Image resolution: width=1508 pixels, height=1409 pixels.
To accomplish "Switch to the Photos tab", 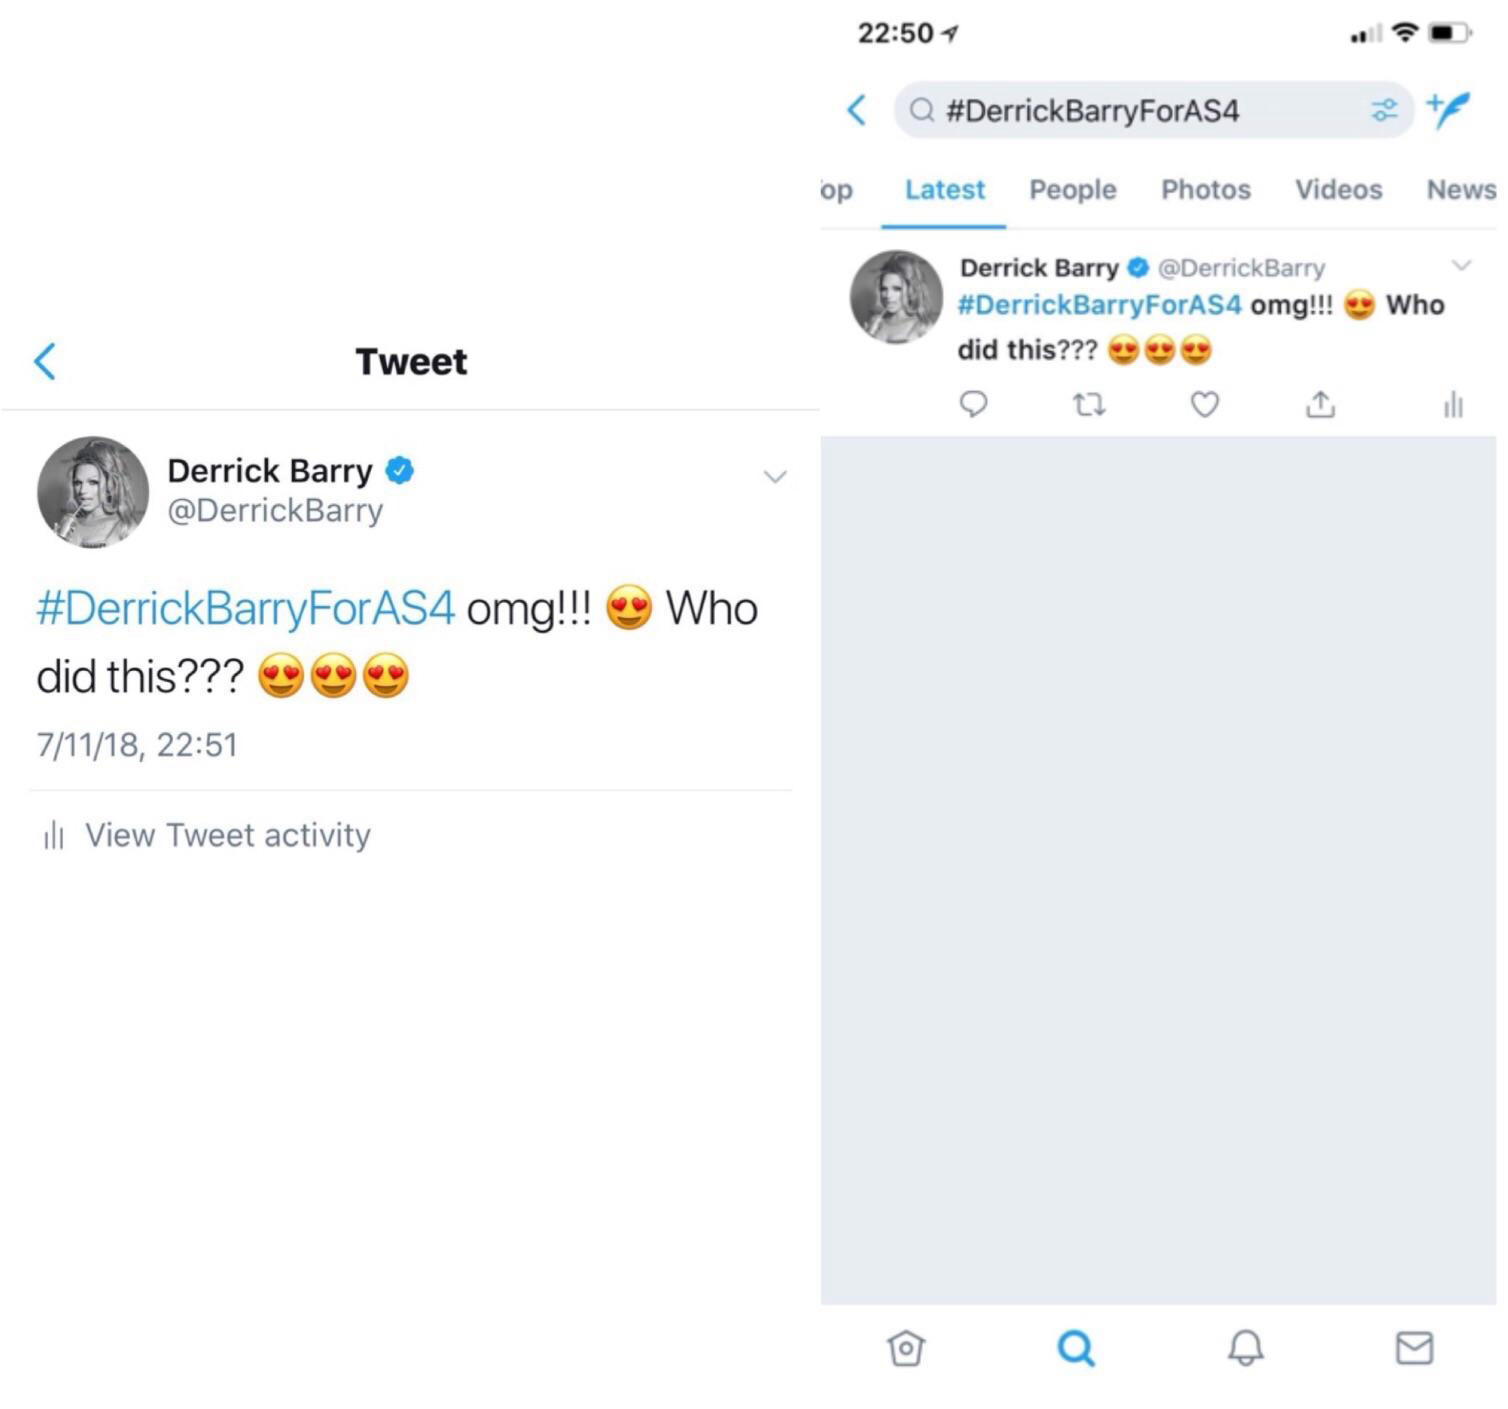I will pyautogui.click(x=1205, y=189).
